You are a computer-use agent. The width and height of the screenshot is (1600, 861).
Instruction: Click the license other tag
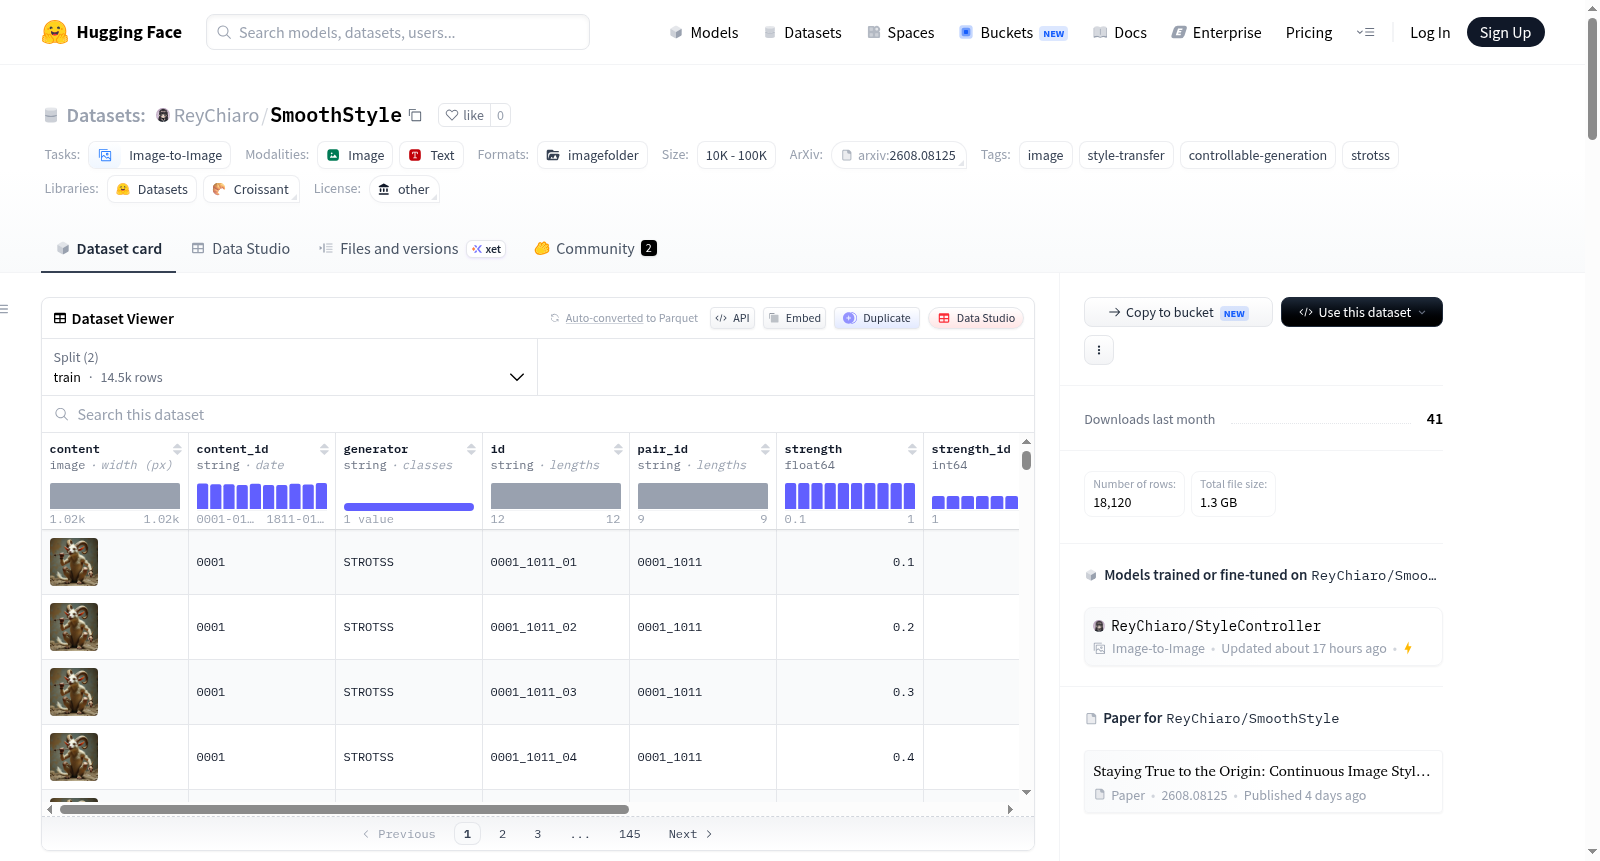[404, 189]
